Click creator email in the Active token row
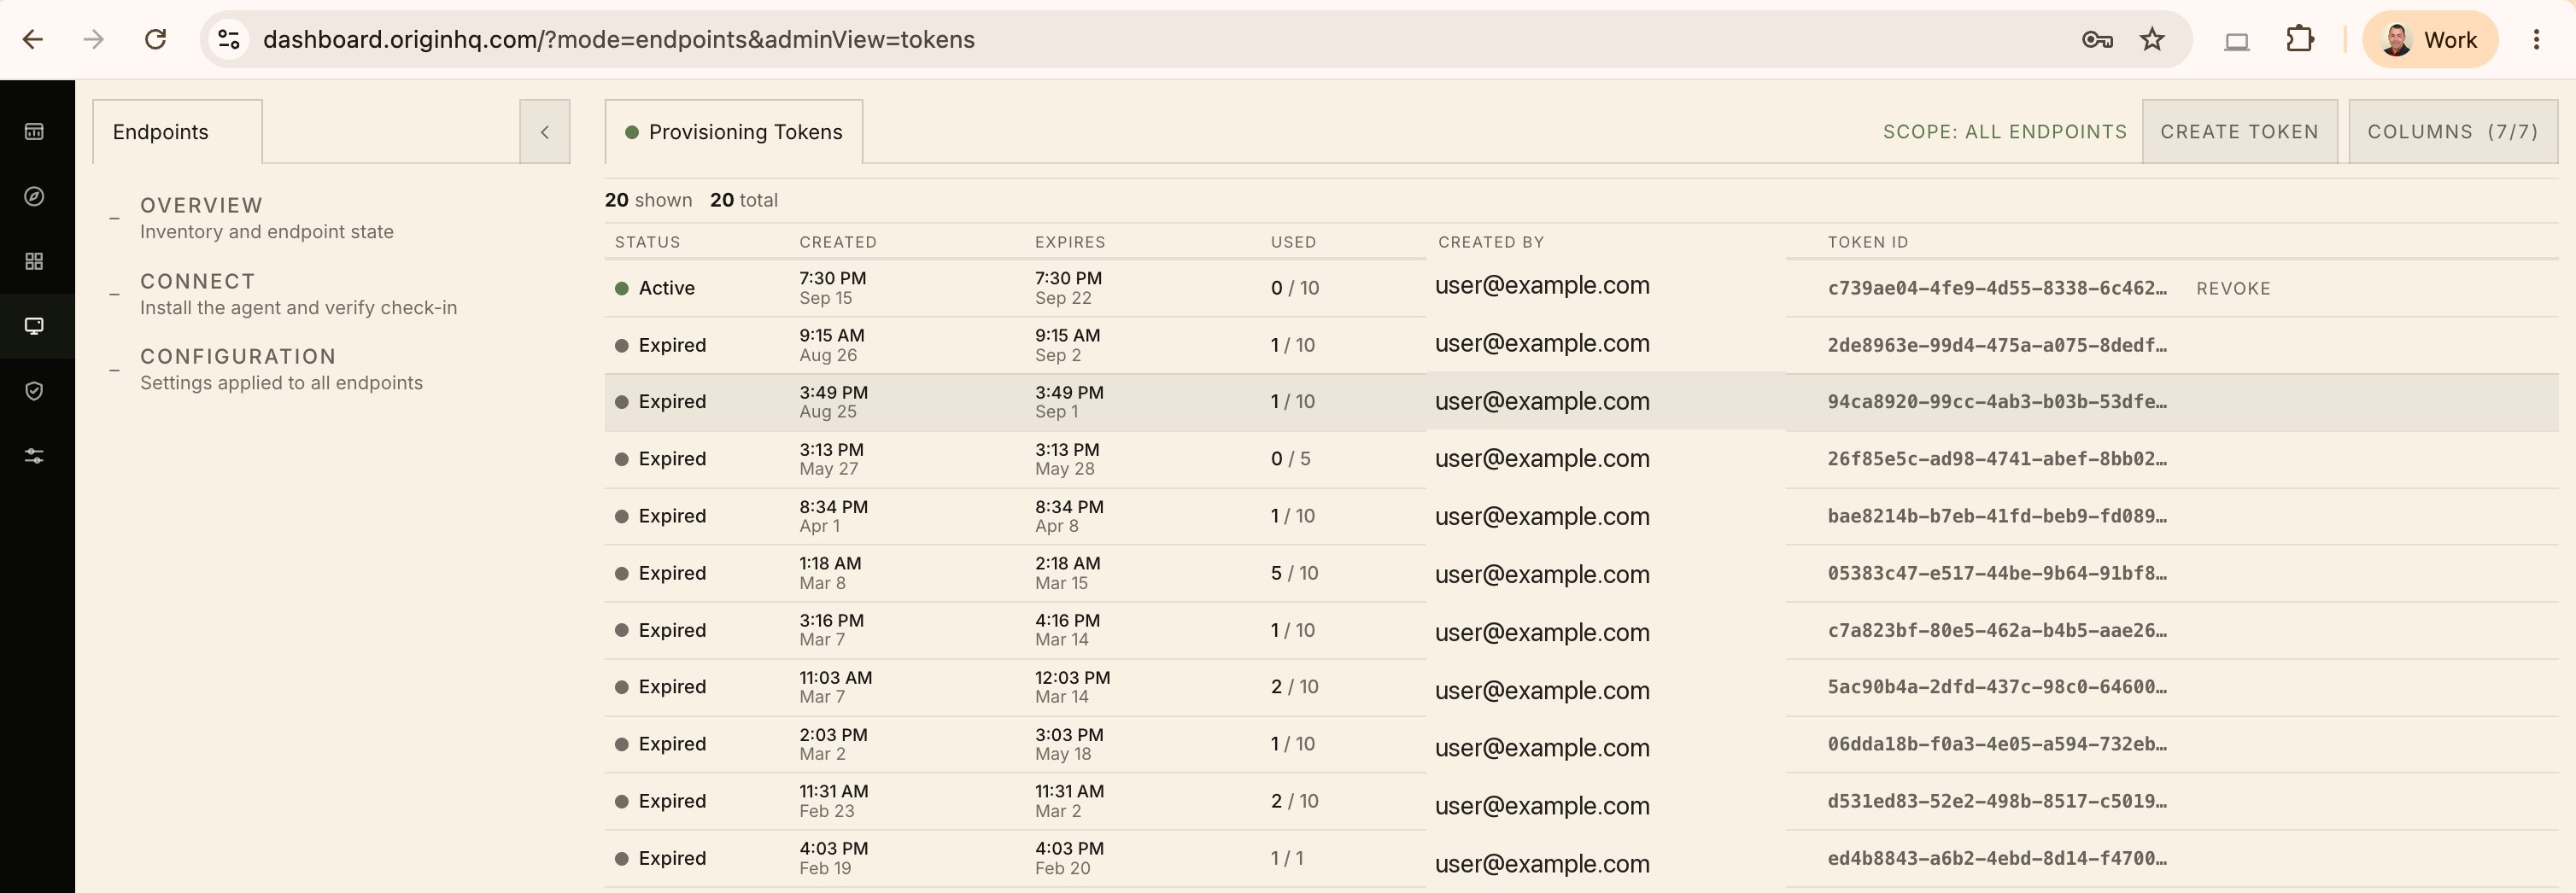The width and height of the screenshot is (2576, 893). coord(1541,286)
